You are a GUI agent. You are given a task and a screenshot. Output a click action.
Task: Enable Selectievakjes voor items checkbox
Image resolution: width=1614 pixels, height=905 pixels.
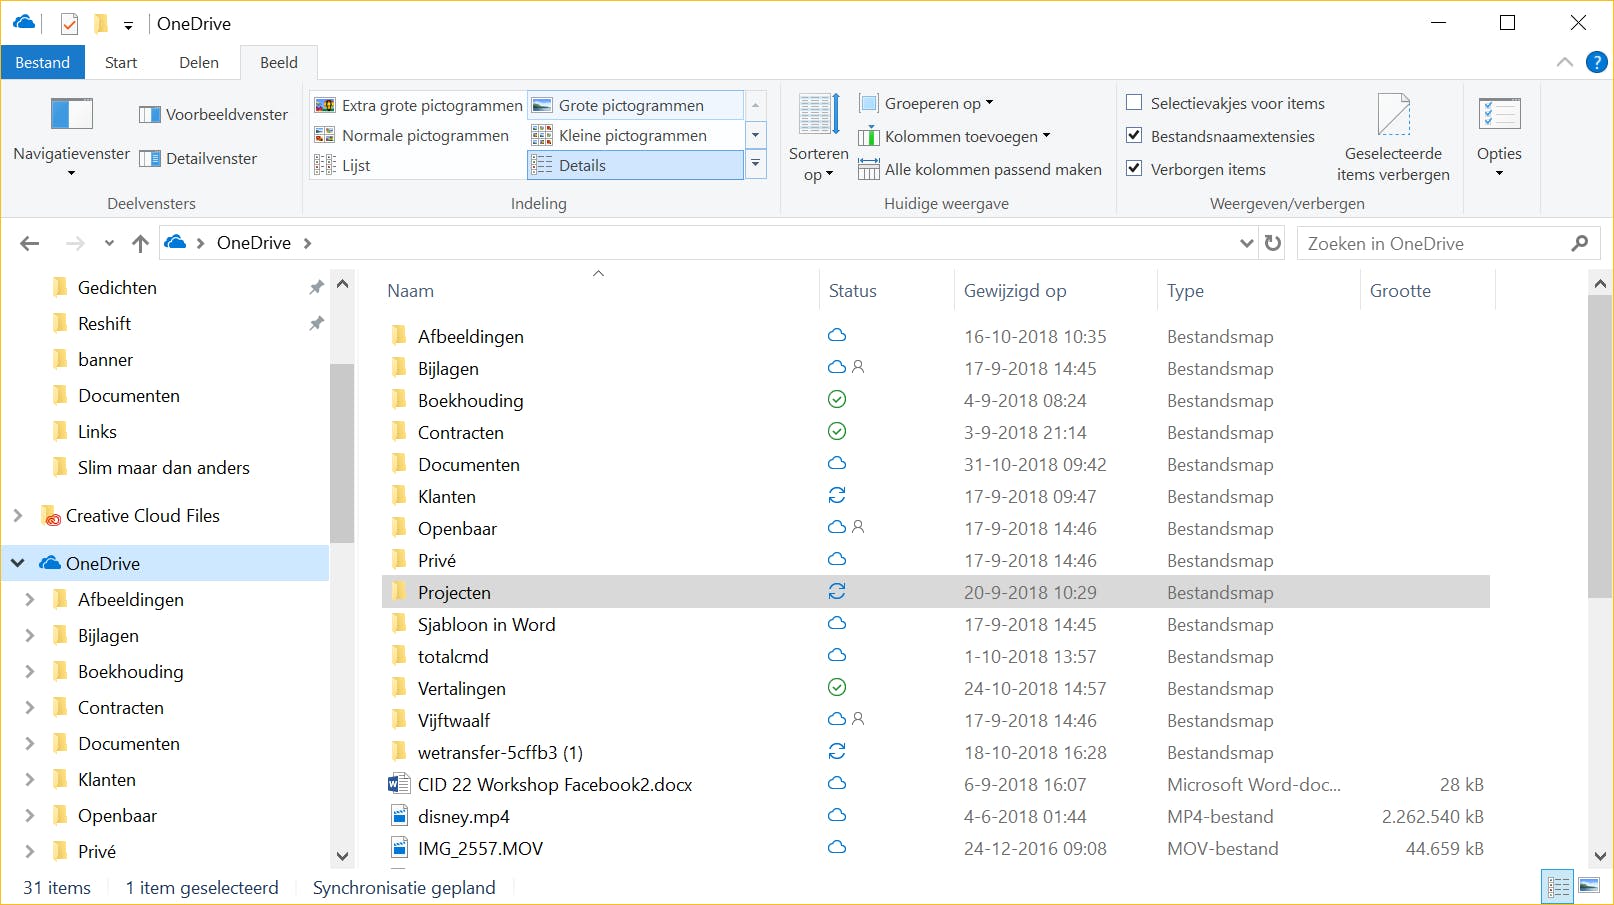pyautogui.click(x=1134, y=102)
